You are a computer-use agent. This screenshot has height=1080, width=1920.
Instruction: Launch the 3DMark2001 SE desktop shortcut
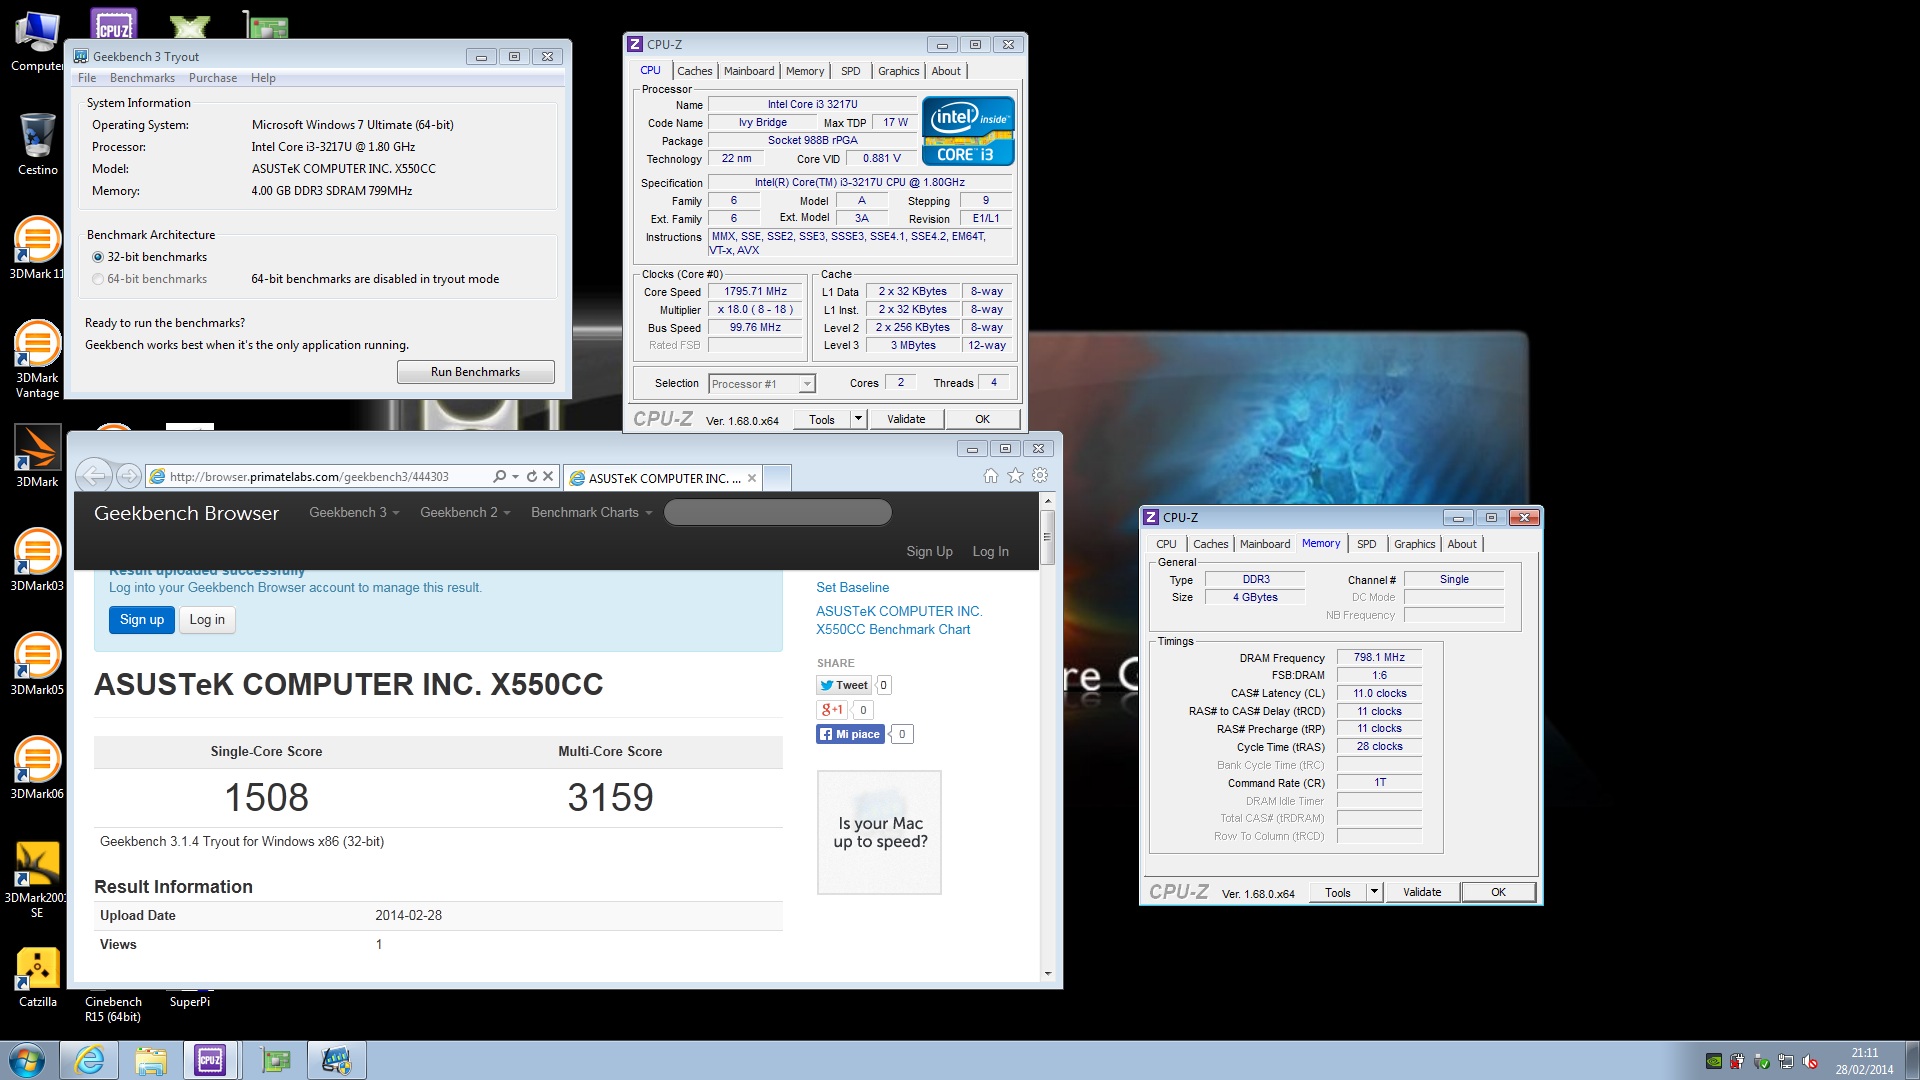37,880
